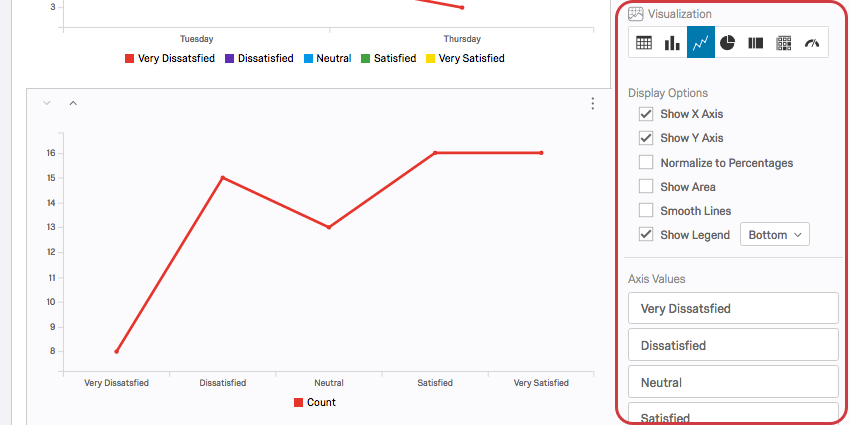Screen dimensions: 850x425
Task: Switch to bar chart visualization
Action: [672, 43]
